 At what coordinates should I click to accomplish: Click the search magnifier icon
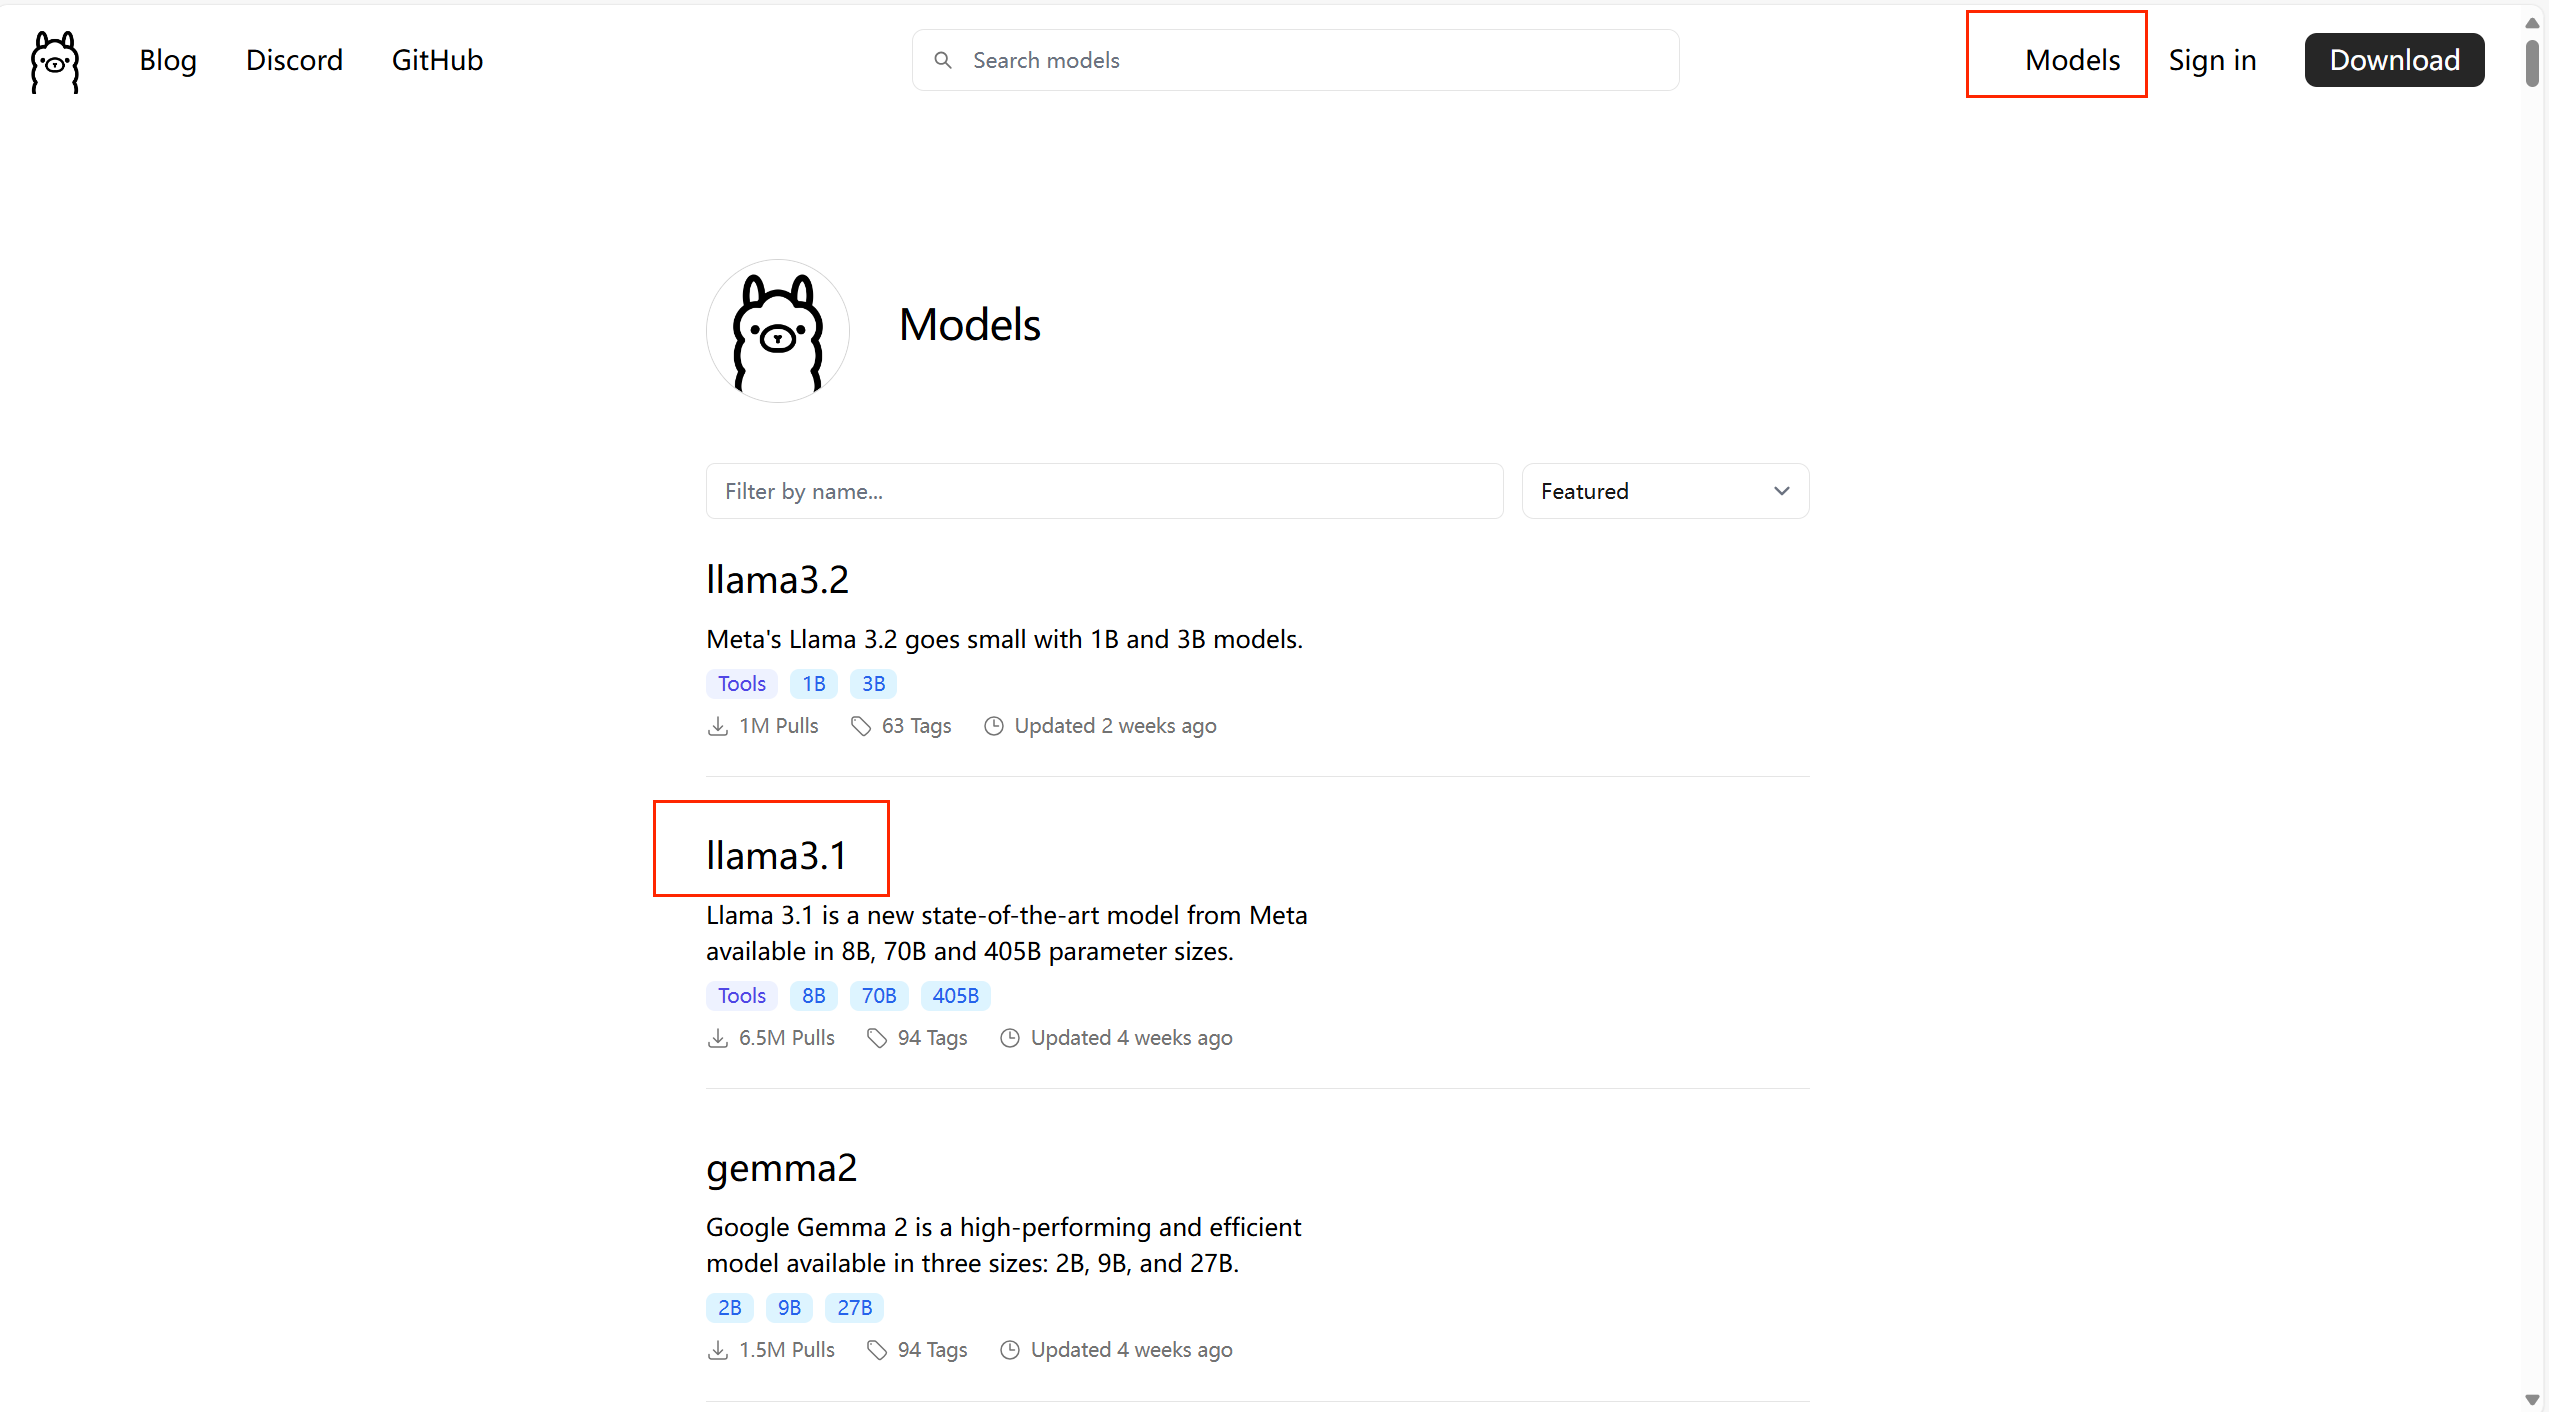(942, 61)
